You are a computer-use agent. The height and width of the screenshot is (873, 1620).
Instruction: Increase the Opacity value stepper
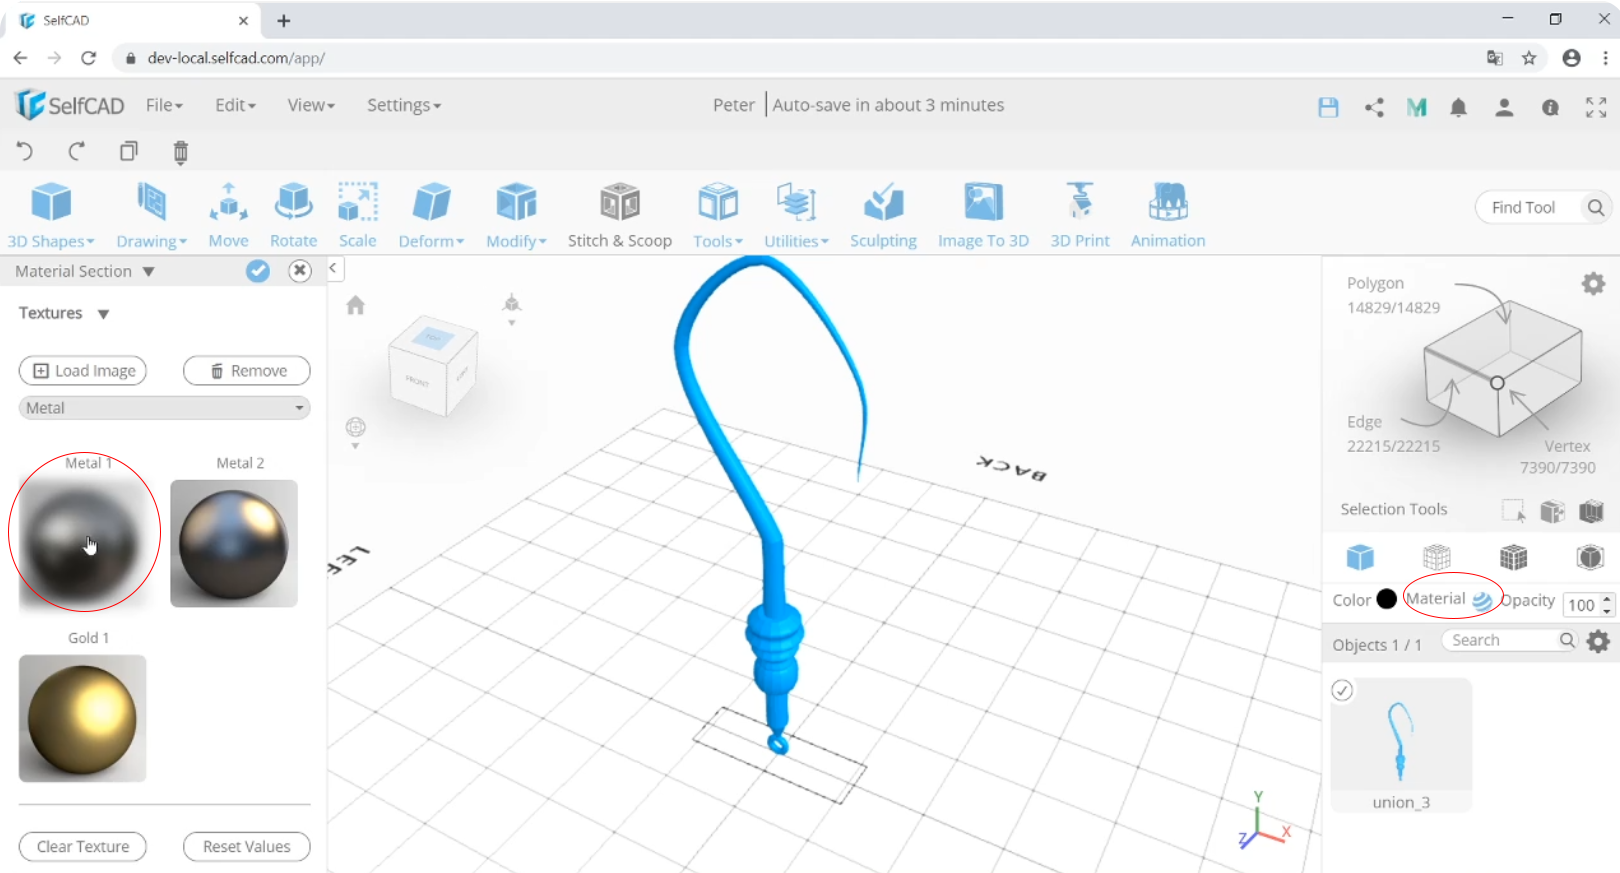(x=1607, y=599)
